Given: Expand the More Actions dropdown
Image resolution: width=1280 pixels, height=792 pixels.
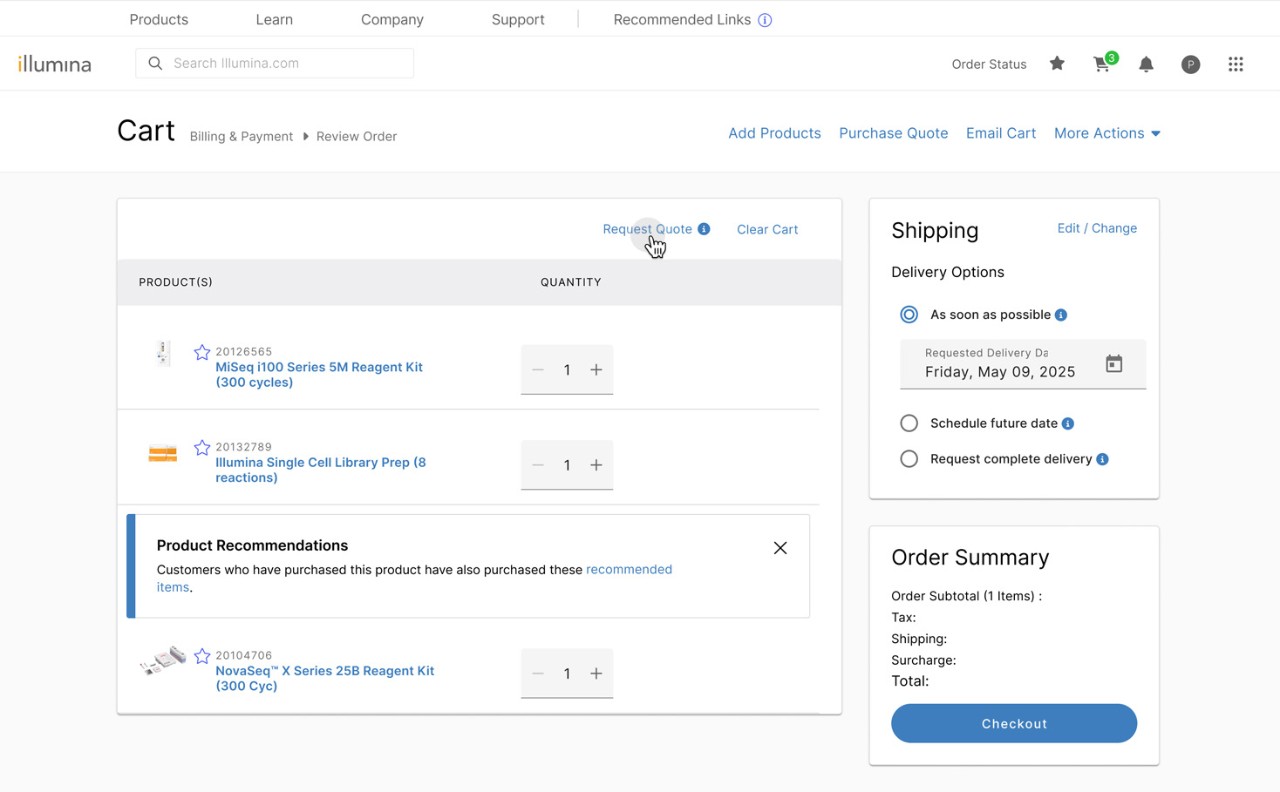Looking at the screenshot, I should click(1107, 133).
